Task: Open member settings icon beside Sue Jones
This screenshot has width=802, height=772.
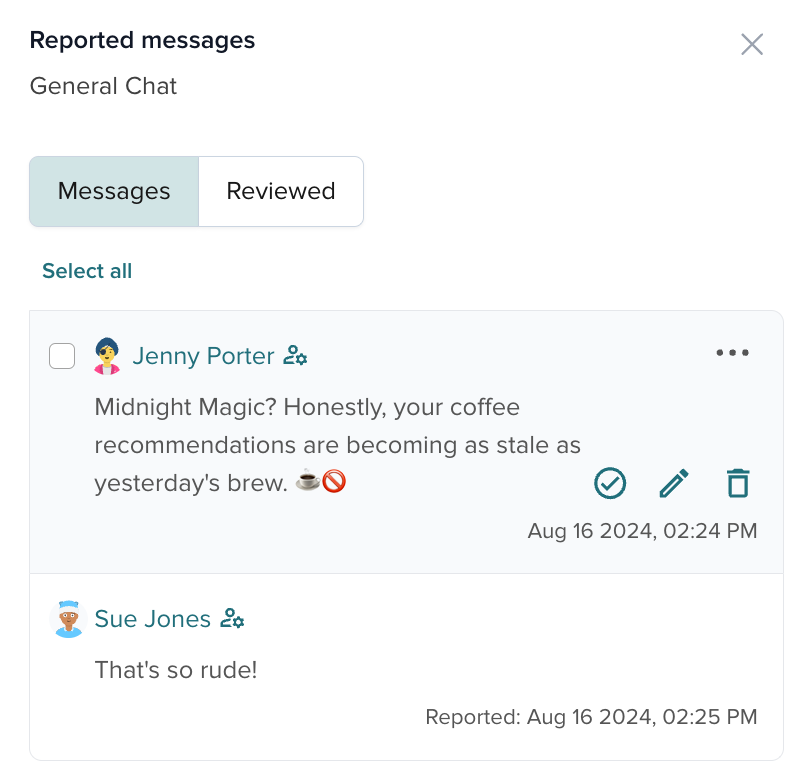Action: tap(232, 619)
